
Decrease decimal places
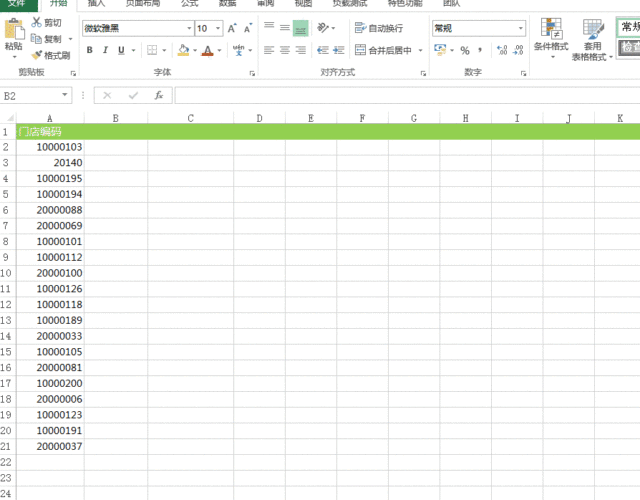[x=518, y=50]
